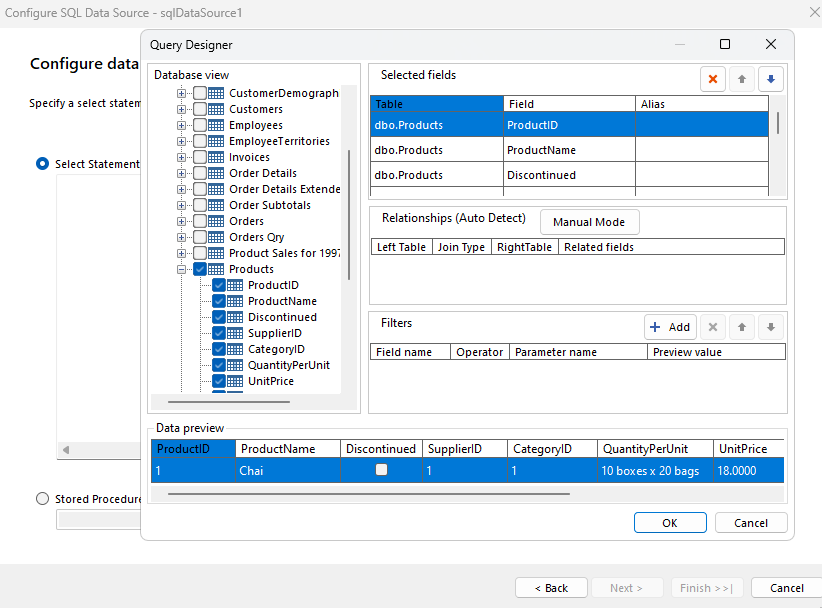The image size is (822, 608).
Task: Collapse the Products tree node
Action: tap(182, 269)
